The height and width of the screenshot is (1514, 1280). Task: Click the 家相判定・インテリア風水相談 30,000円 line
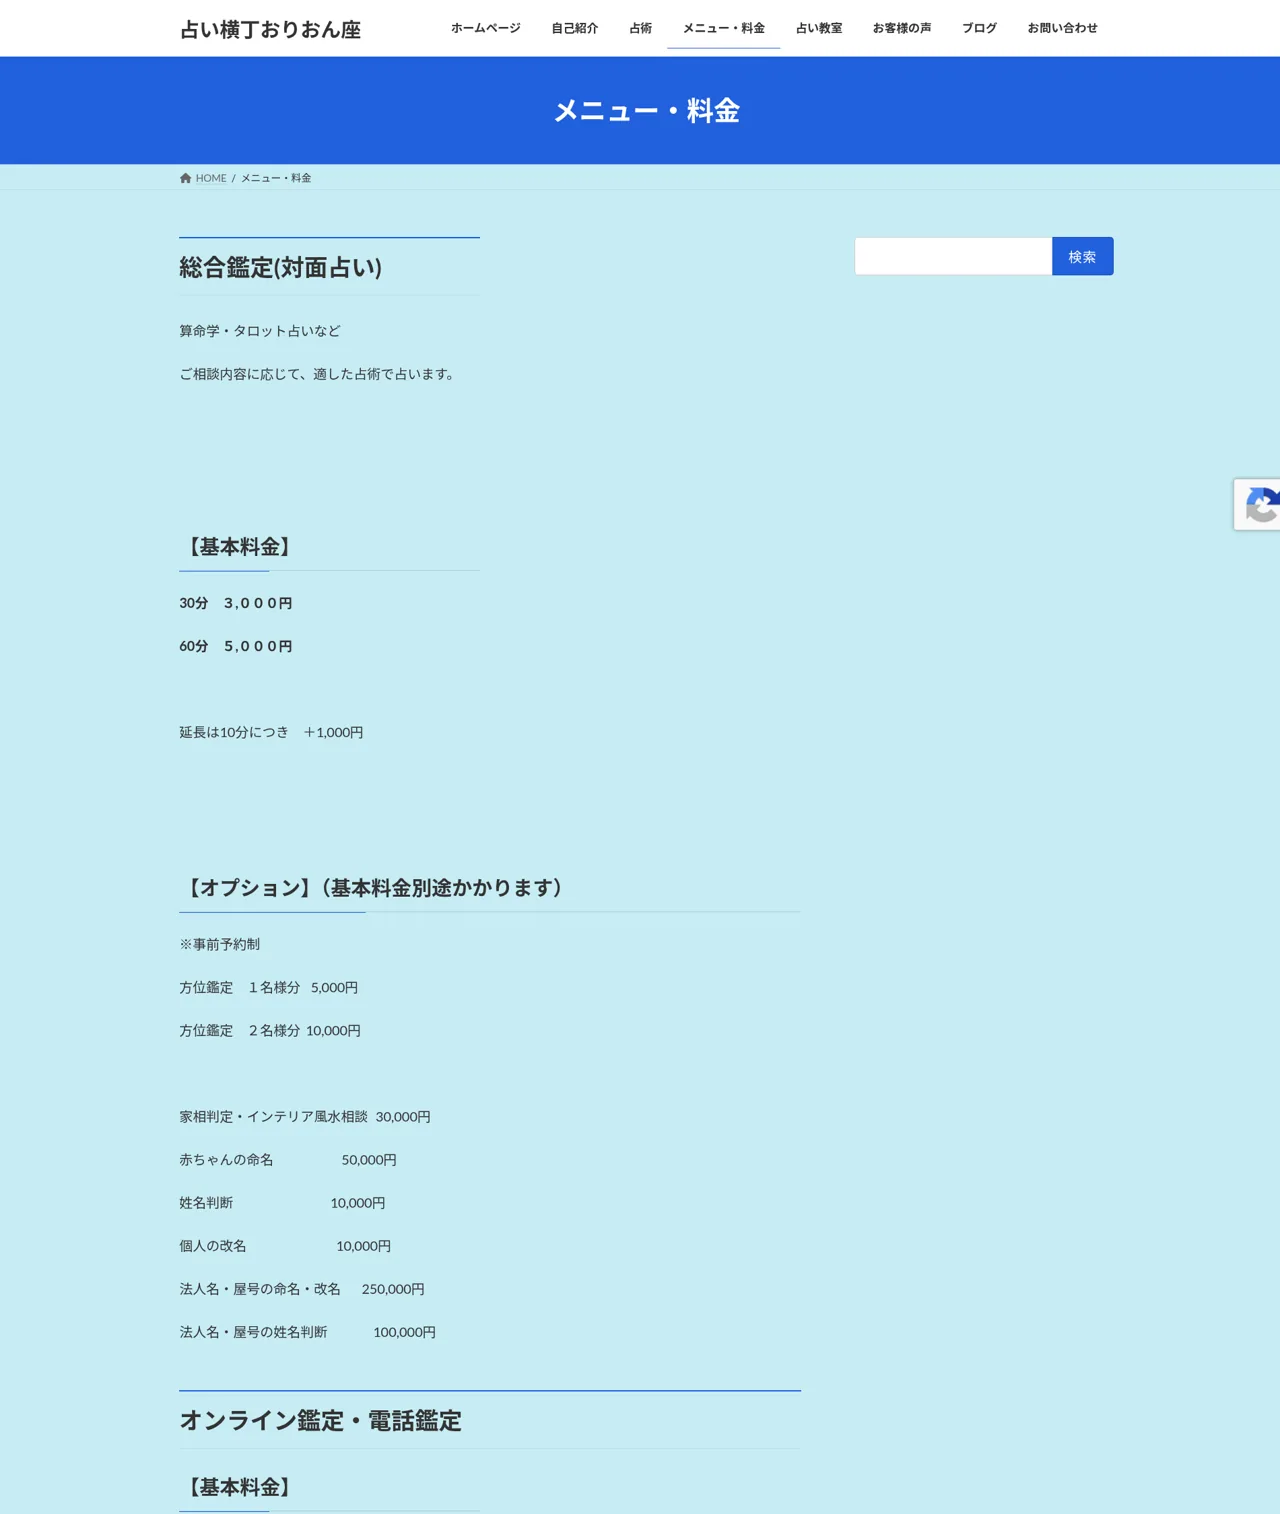tap(305, 1116)
